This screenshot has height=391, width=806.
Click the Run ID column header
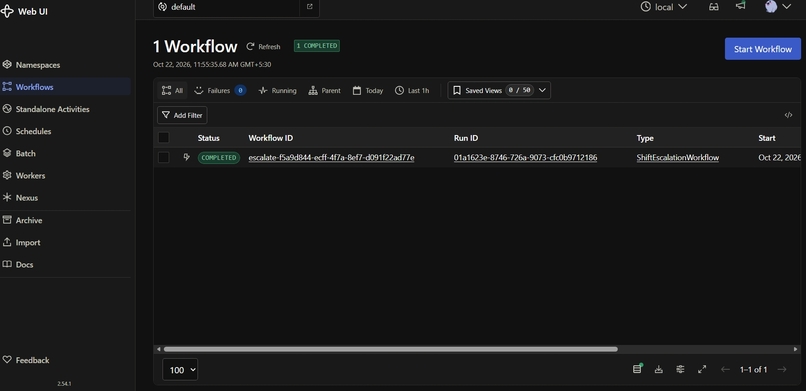(x=466, y=138)
